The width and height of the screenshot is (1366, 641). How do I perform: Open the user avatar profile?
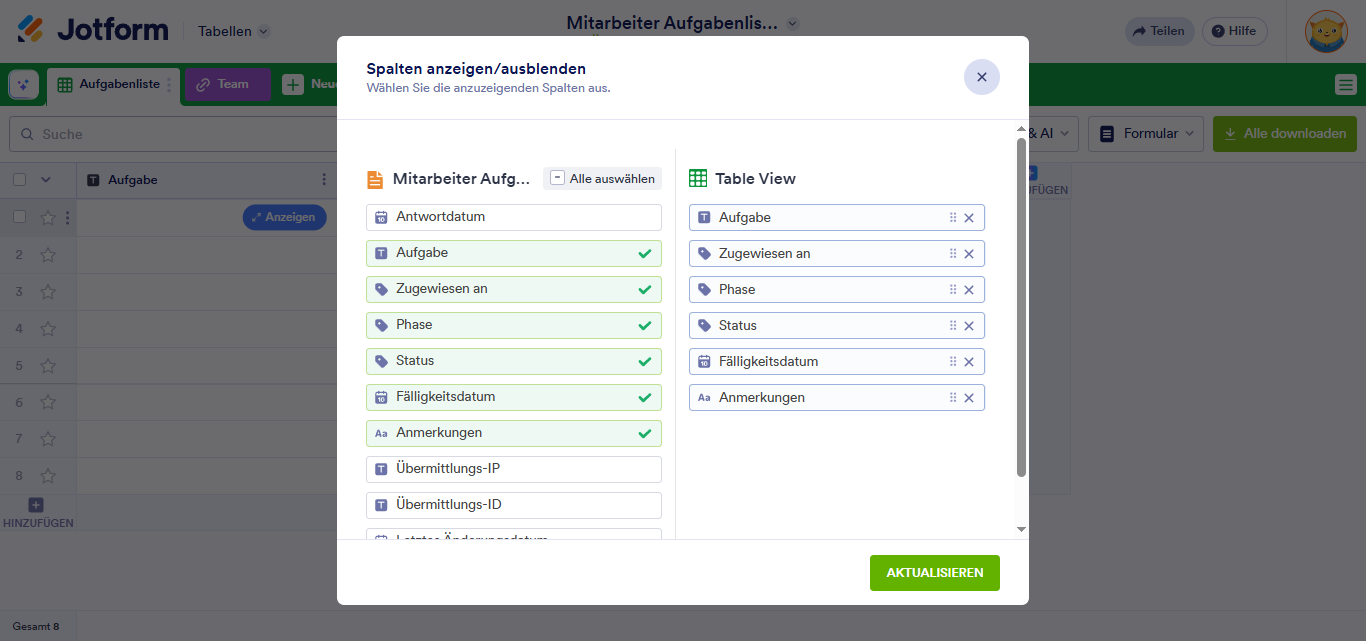[x=1326, y=31]
